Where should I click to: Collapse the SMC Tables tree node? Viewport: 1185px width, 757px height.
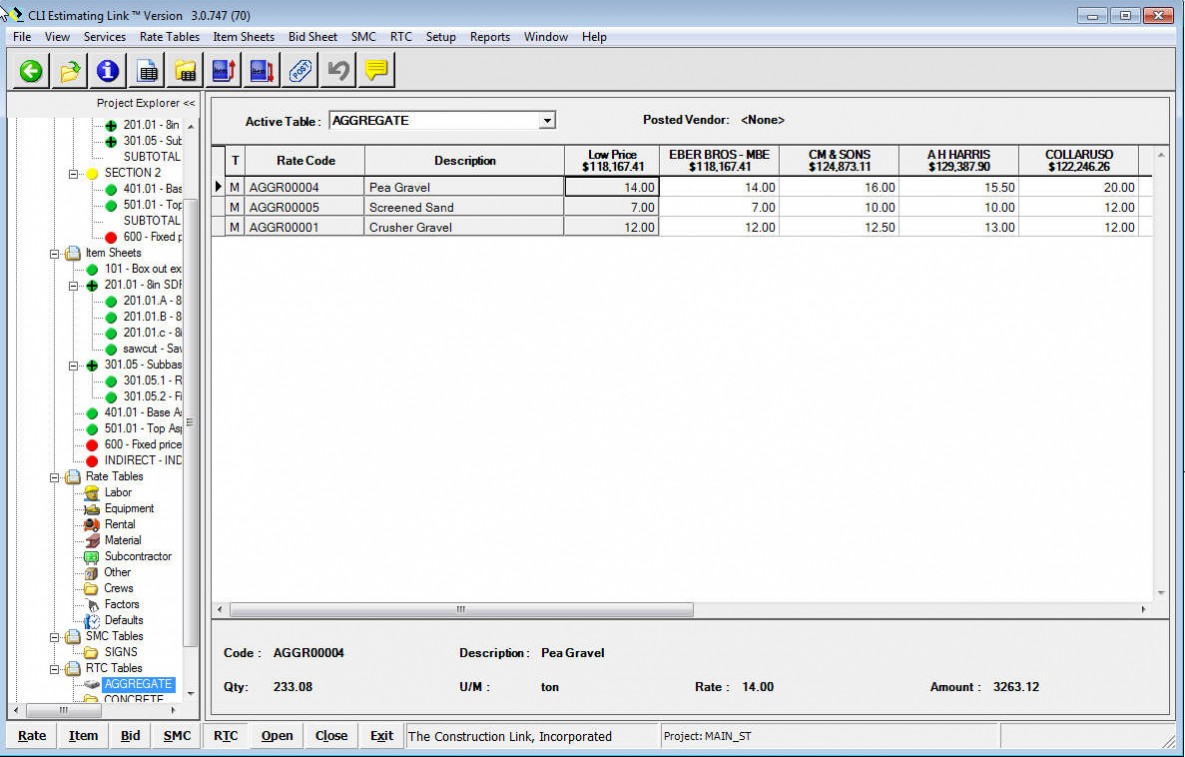tap(54, 637)
